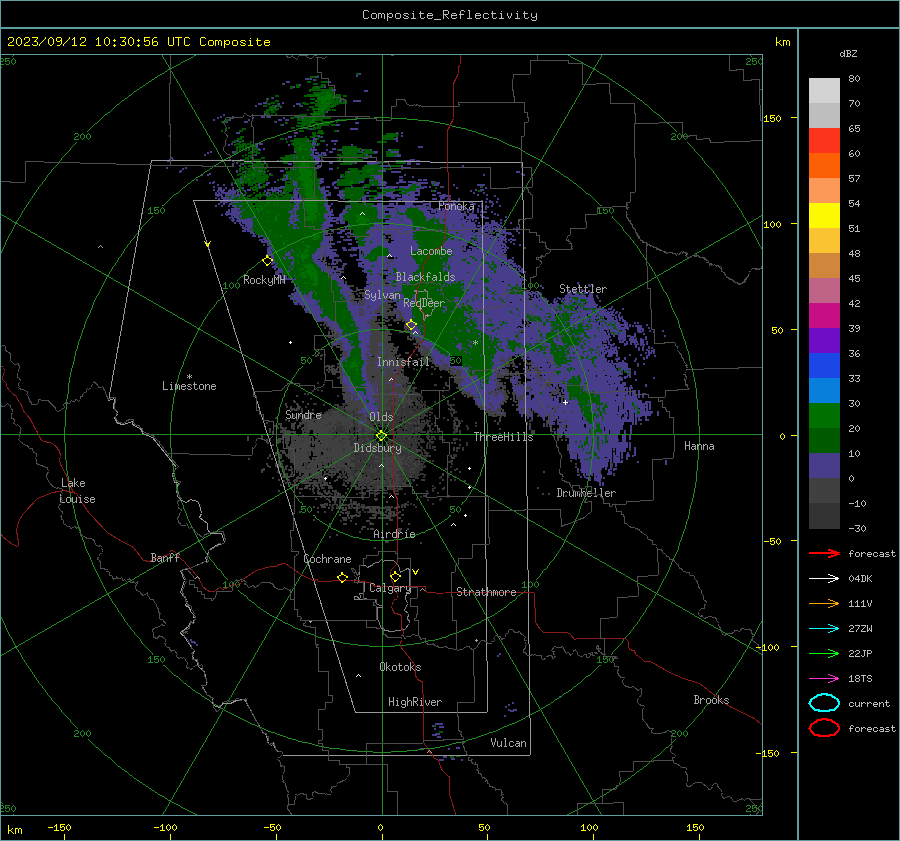
Task: Click the yellow radar-site diamond above Didsbury
Action: tap(381, 436)
